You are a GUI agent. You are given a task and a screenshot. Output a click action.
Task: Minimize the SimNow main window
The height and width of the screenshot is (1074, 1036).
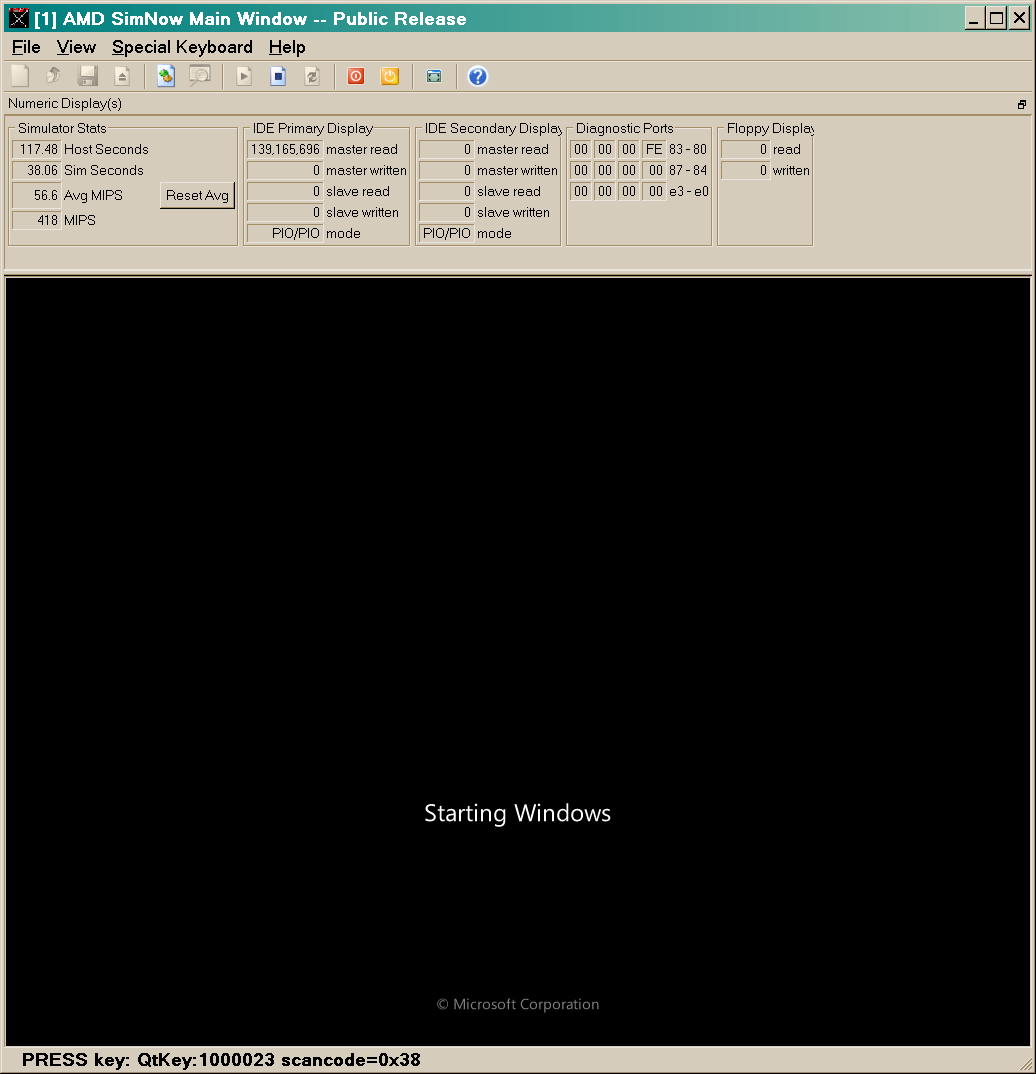974,18
